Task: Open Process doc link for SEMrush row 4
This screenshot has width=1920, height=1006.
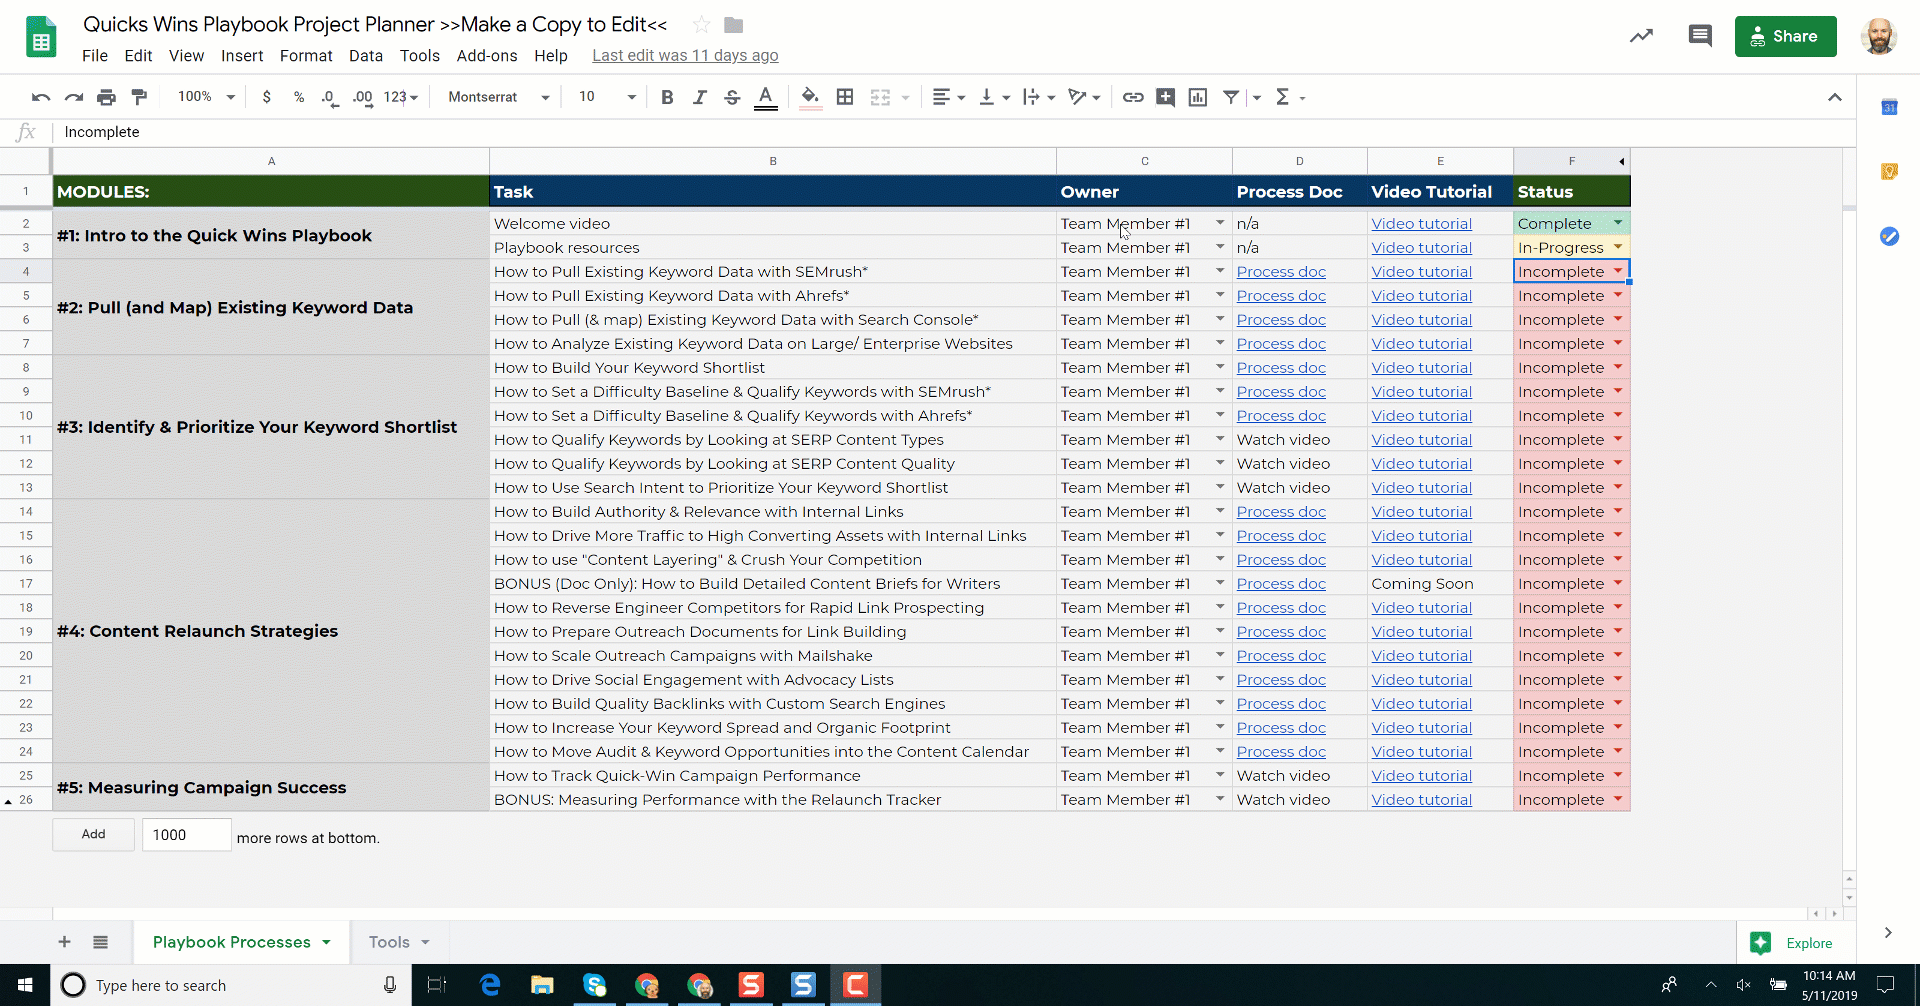Action: coord(1281,272)
